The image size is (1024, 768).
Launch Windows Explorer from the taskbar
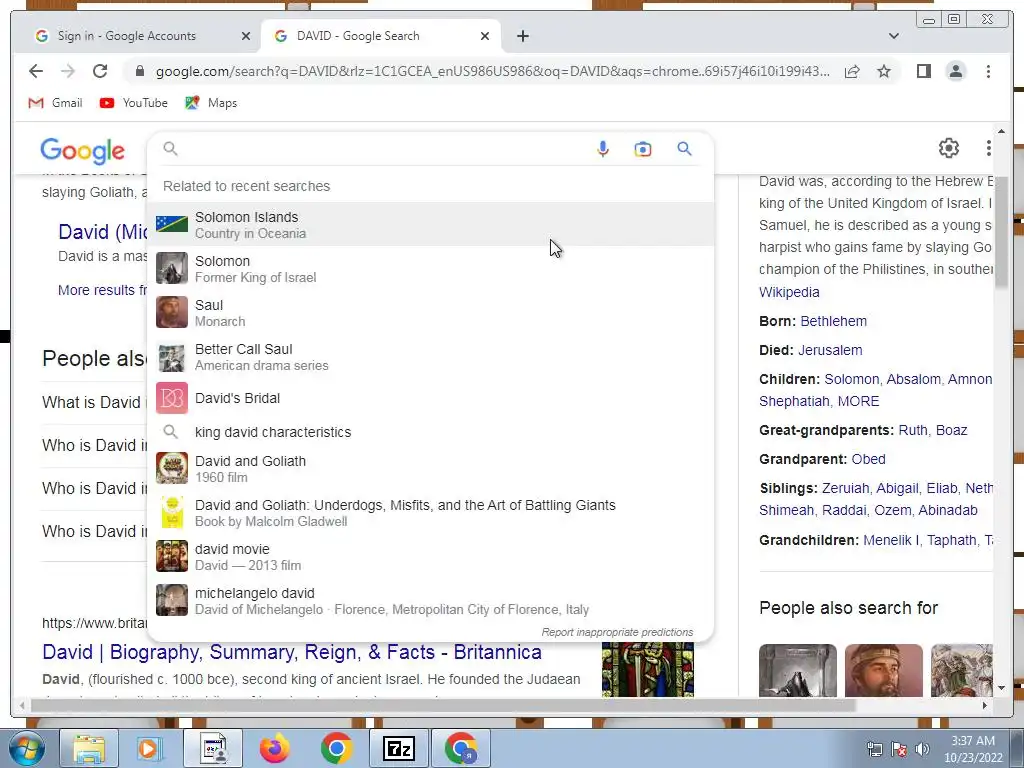coord(89,748)
